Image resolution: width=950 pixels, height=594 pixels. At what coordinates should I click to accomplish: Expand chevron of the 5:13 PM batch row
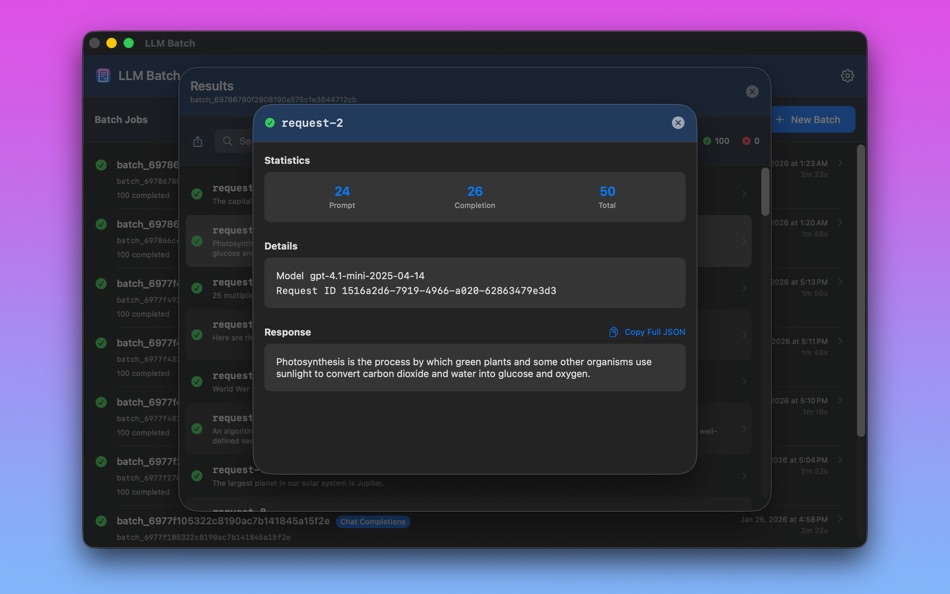click(840, 282)
